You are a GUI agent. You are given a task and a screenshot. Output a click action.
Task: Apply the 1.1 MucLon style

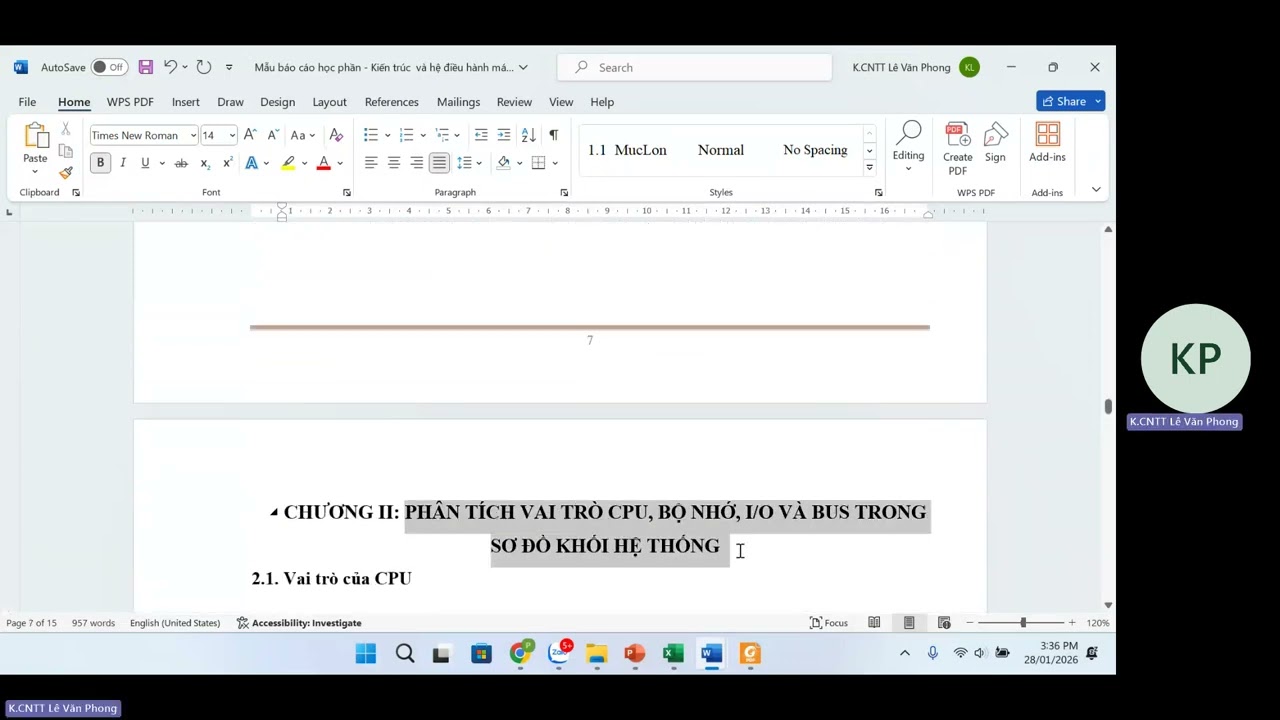(x=627, y=150)
